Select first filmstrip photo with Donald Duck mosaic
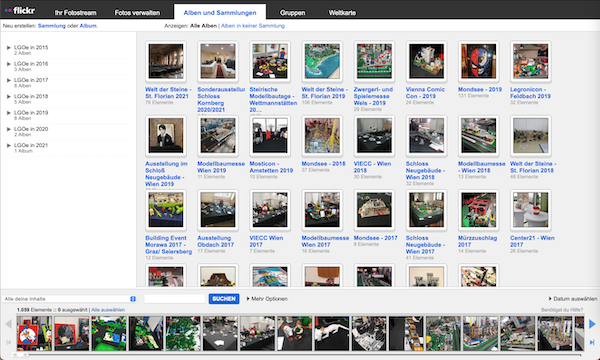600x360 pixels. point(34,333)
